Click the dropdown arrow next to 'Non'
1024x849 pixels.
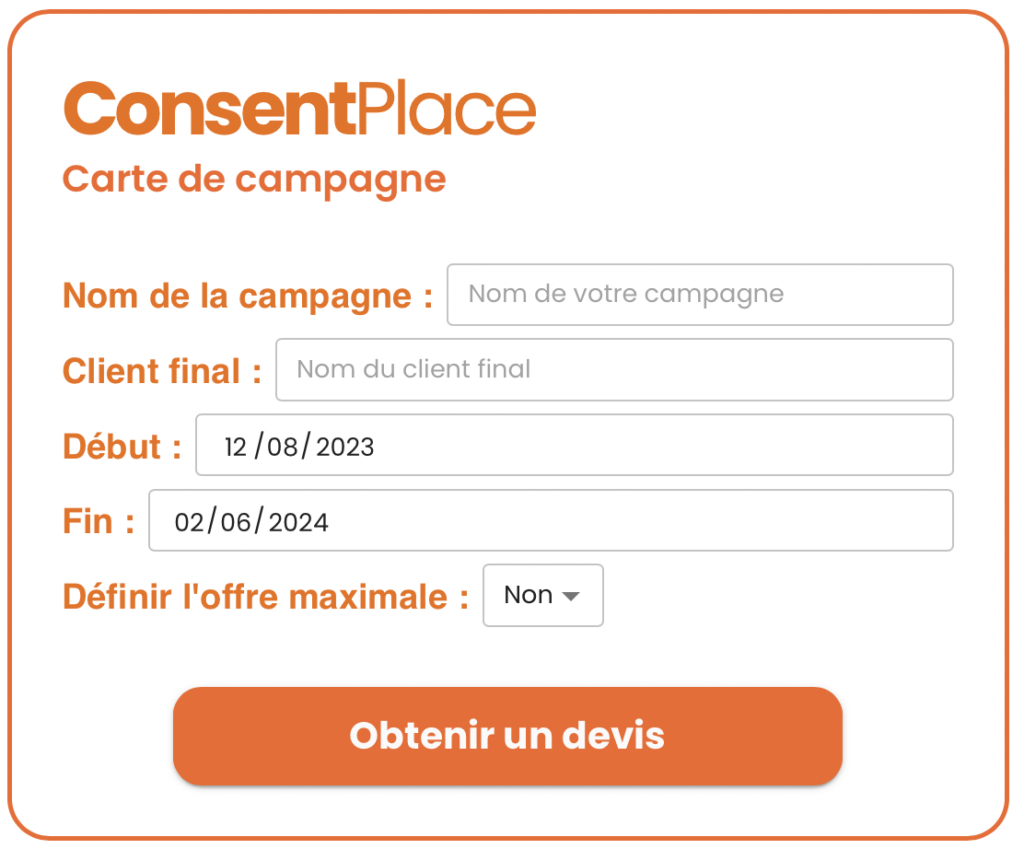click(571, 596)
